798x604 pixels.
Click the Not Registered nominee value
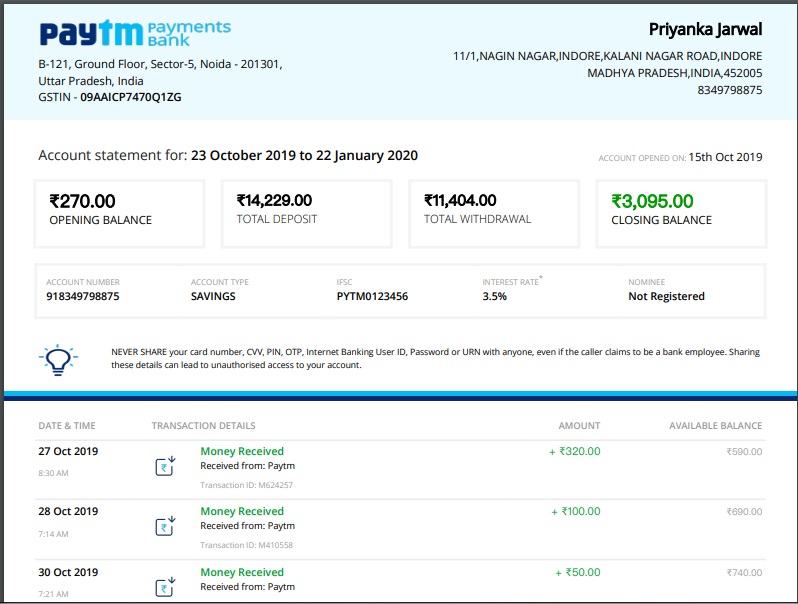click(667, 296)
